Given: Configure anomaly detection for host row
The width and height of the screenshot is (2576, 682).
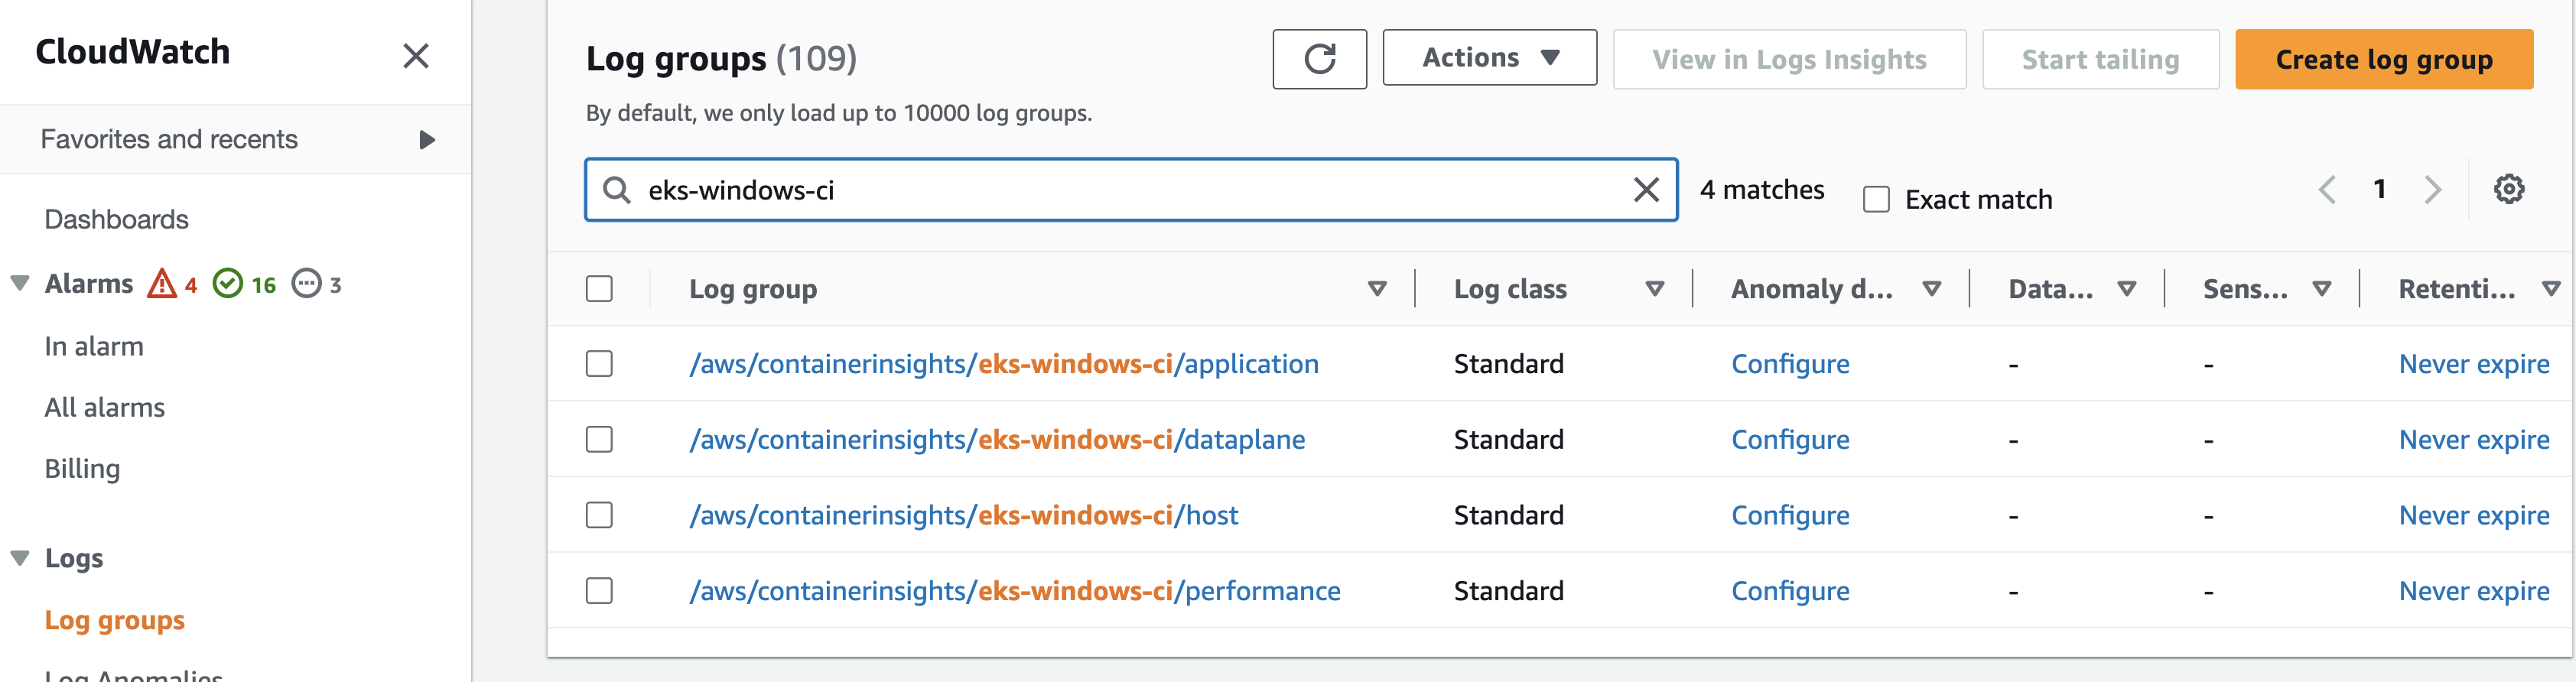Looking at the screenshot, I should tap(1790, 515).
